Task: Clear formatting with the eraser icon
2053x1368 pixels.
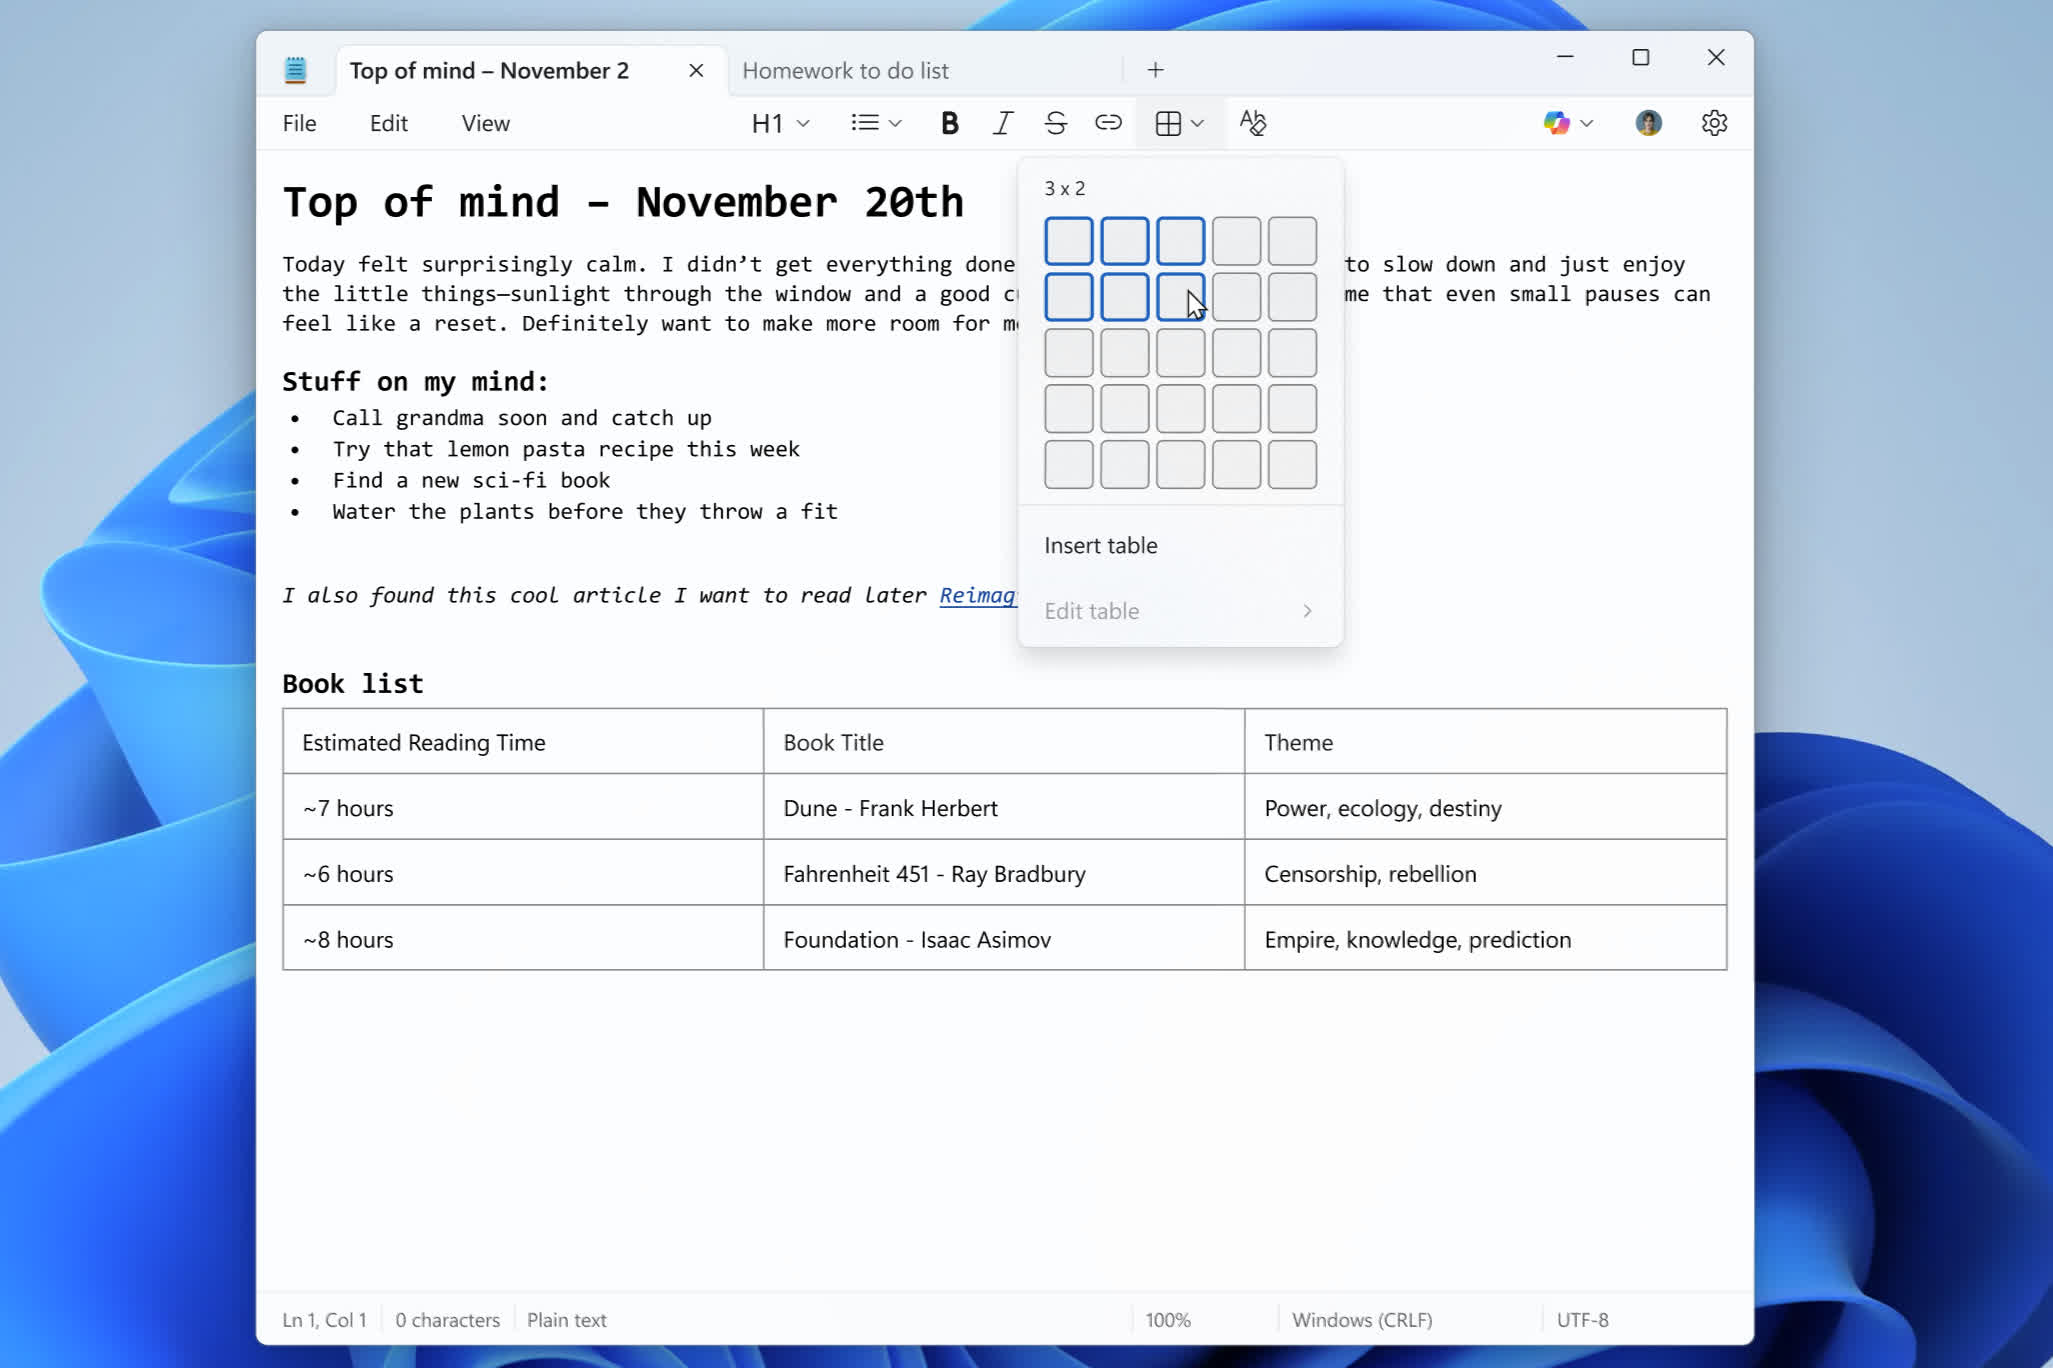Action: [x=1253, y=122]
